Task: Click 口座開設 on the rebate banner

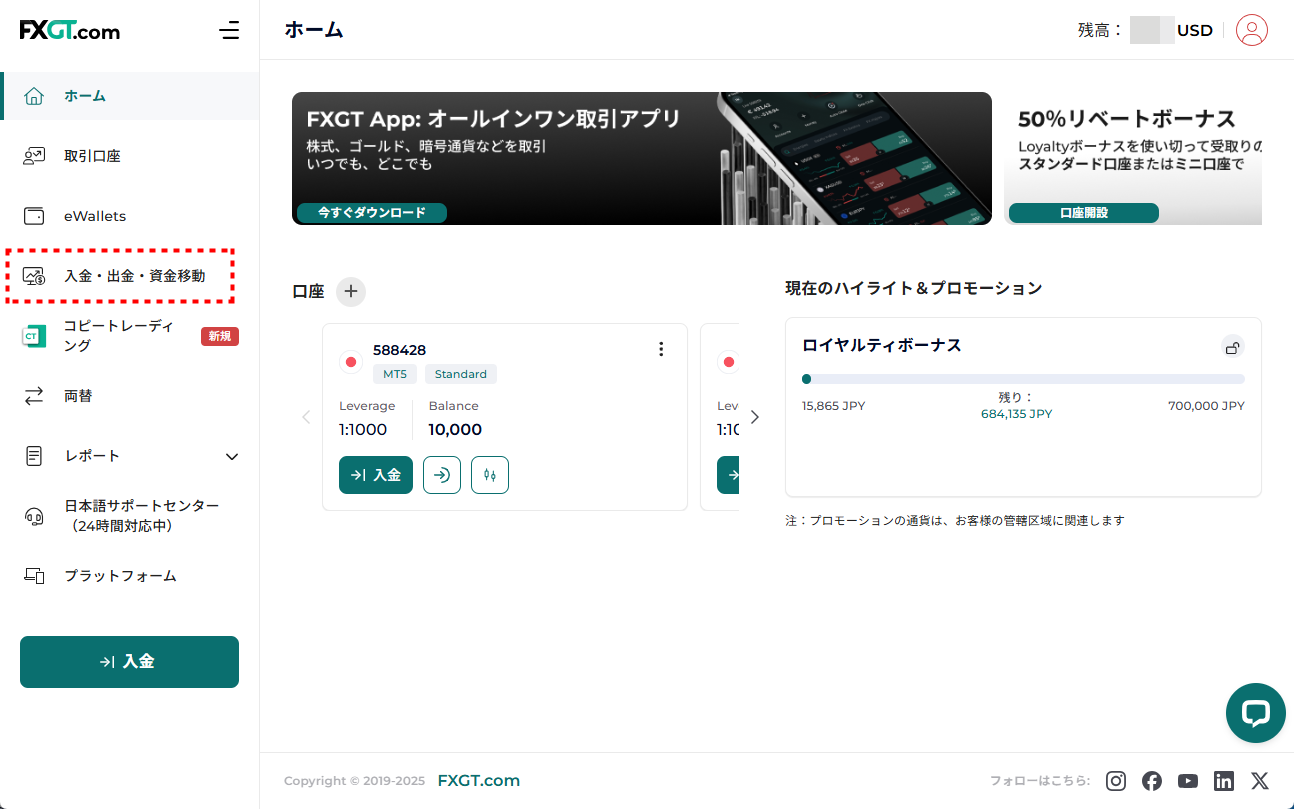Action: coord(1084,213)
